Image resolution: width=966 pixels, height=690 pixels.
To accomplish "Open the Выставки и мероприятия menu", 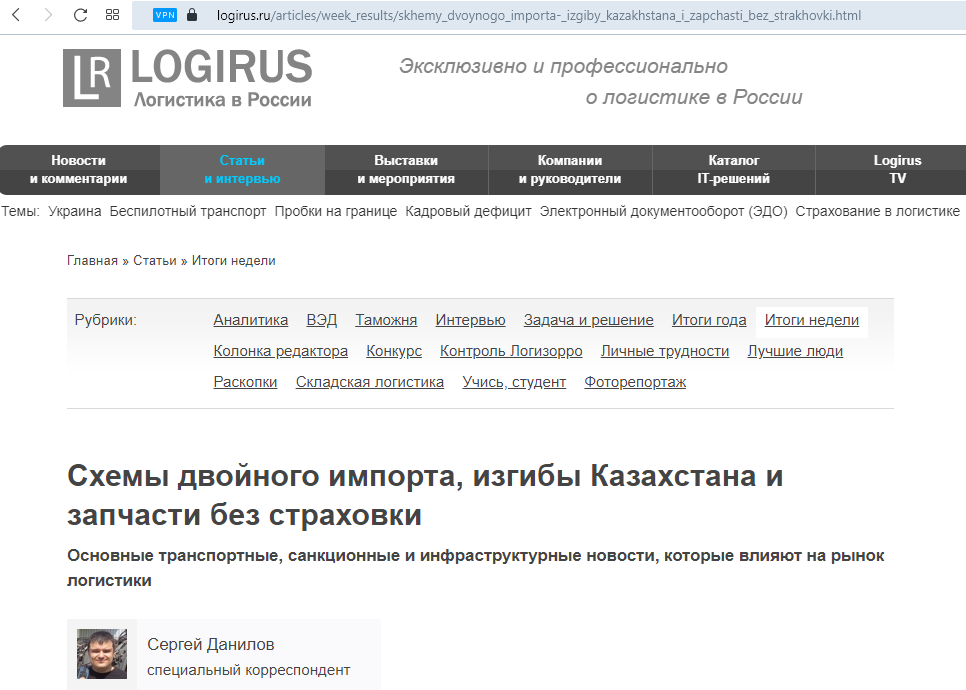I will [x=406, y=170].
